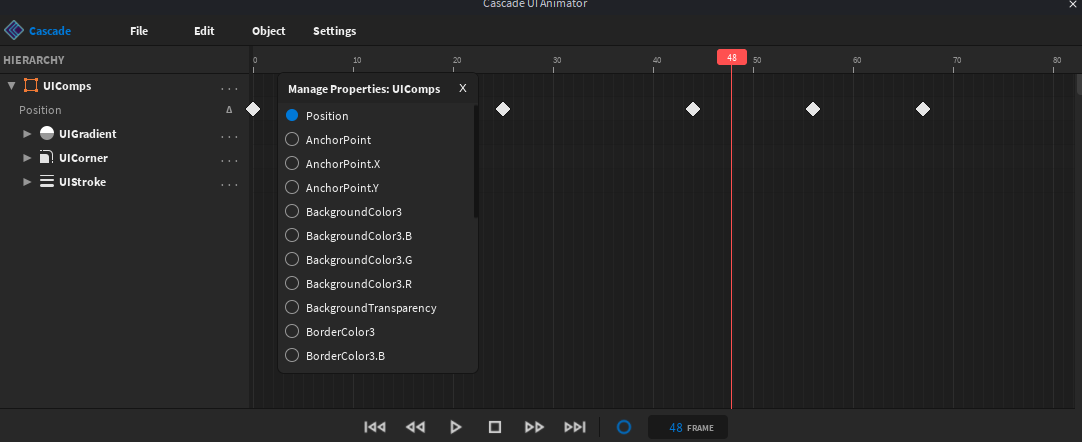Skip to the last frame
This screenshot has width=1082, height=442.
tap(575, 427)
